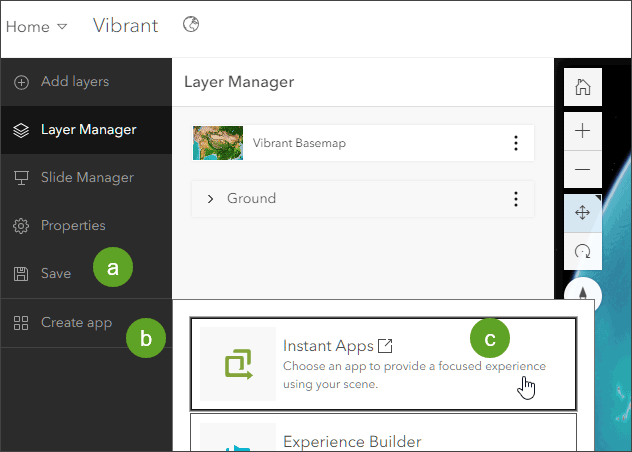Click the Vibrant Basemap thumbnail
This screenshot has width=632, height=452.
tap(218, 143)
